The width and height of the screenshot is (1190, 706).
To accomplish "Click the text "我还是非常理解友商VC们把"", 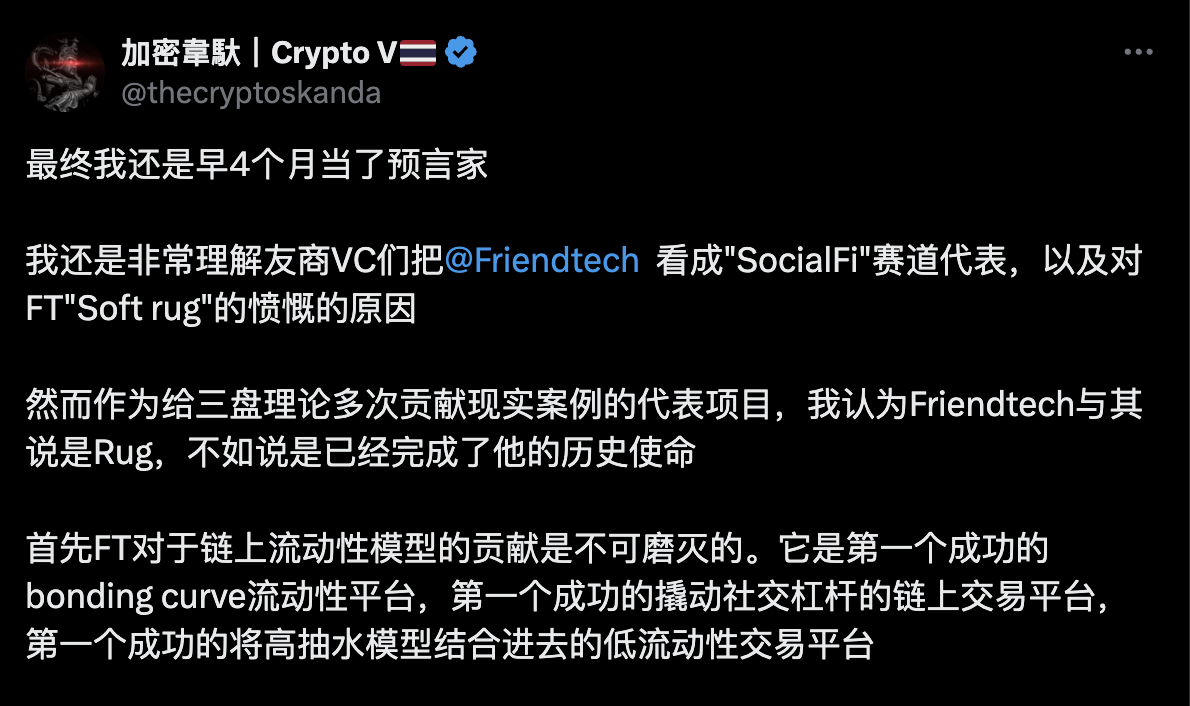I will click(x=233, y=261).
